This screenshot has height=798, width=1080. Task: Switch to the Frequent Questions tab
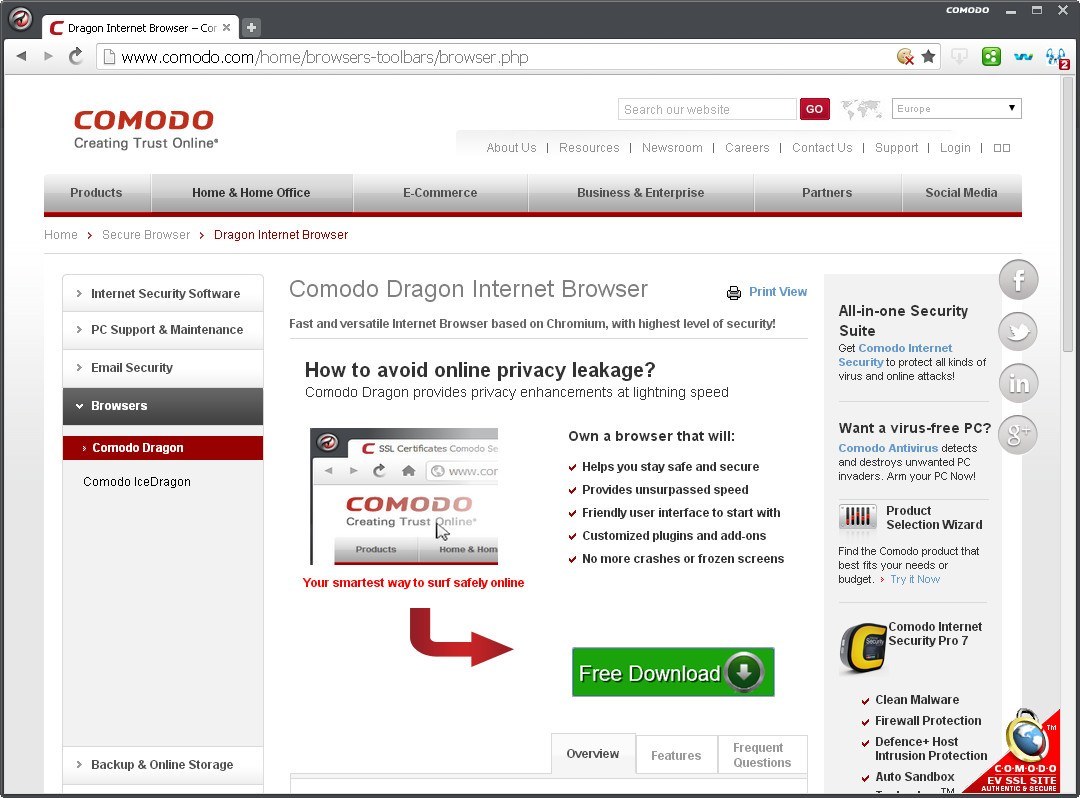tap(762, 755)
